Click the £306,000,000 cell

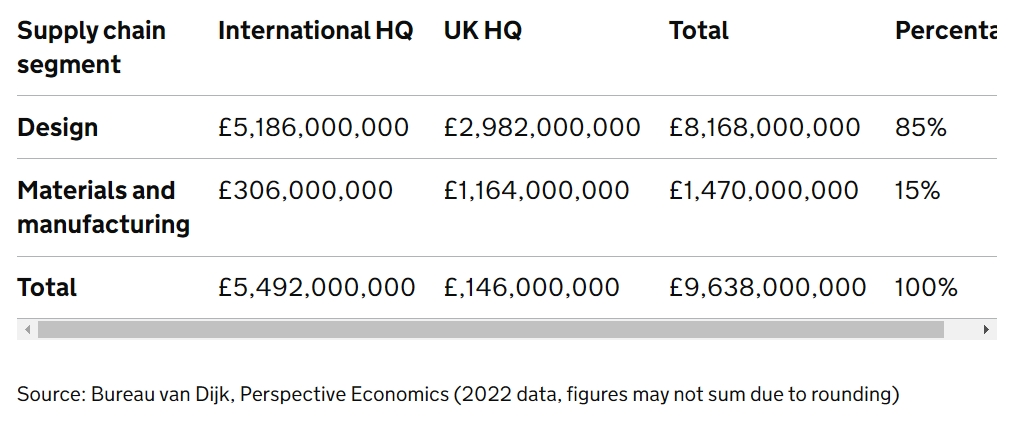coord(305,190)
